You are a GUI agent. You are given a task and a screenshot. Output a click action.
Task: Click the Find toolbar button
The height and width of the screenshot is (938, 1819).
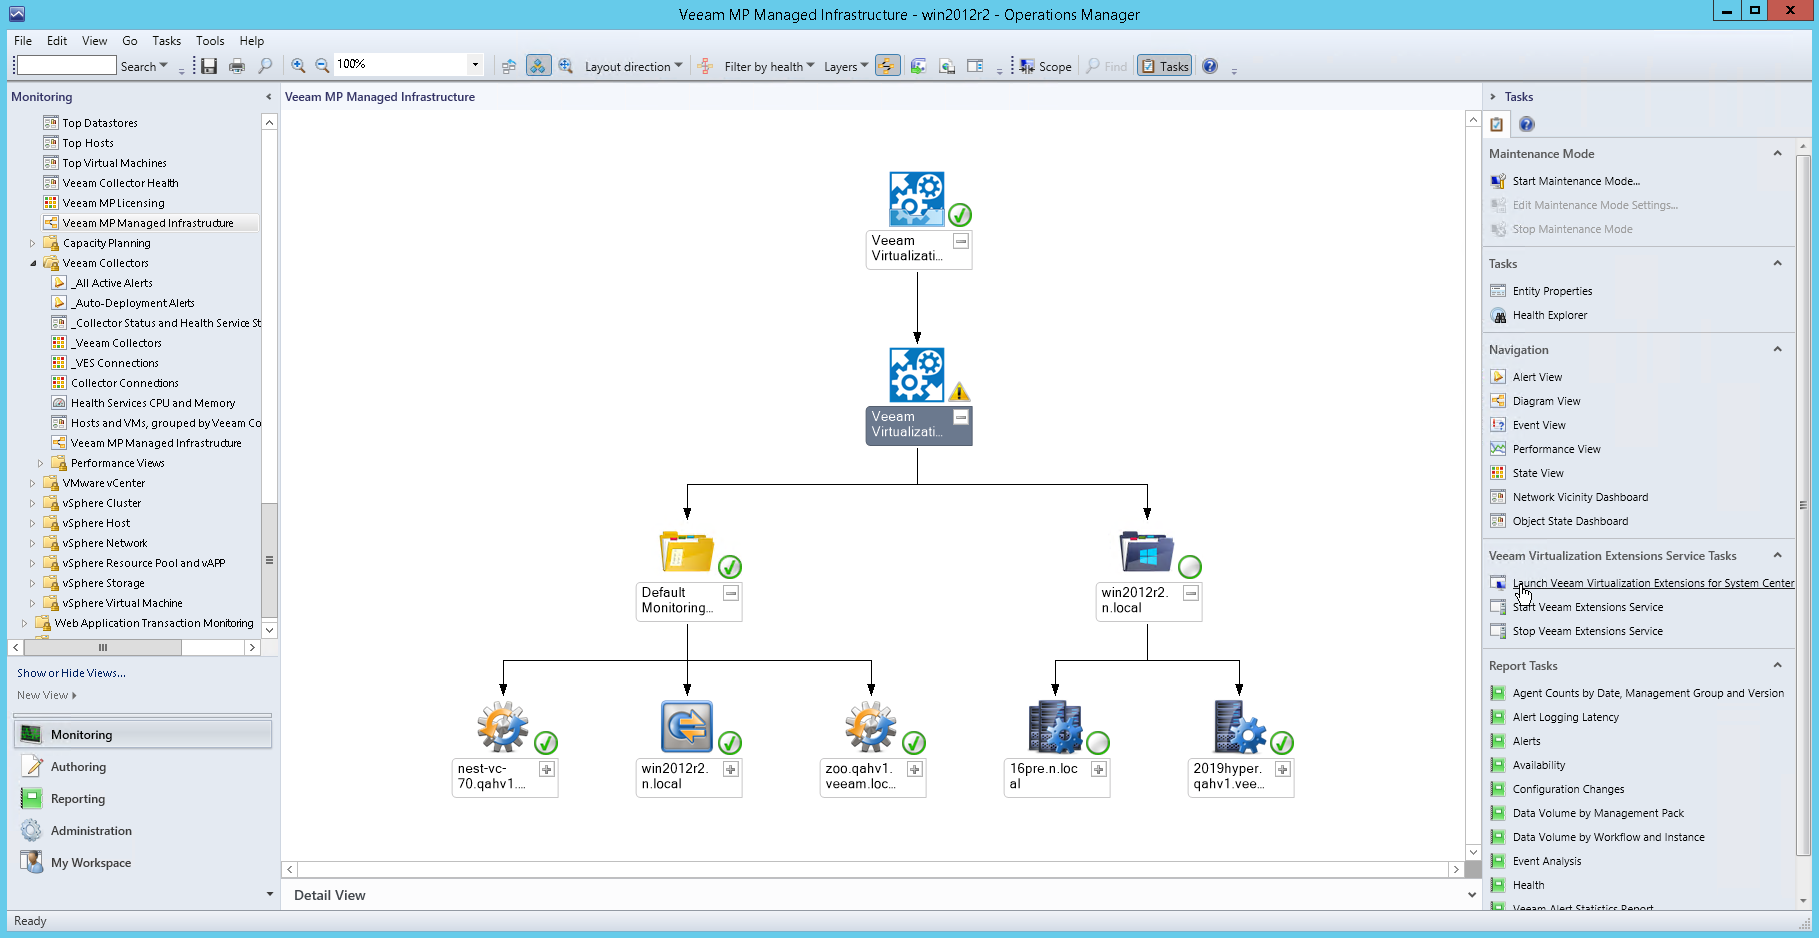click(x=1107, y=66)
